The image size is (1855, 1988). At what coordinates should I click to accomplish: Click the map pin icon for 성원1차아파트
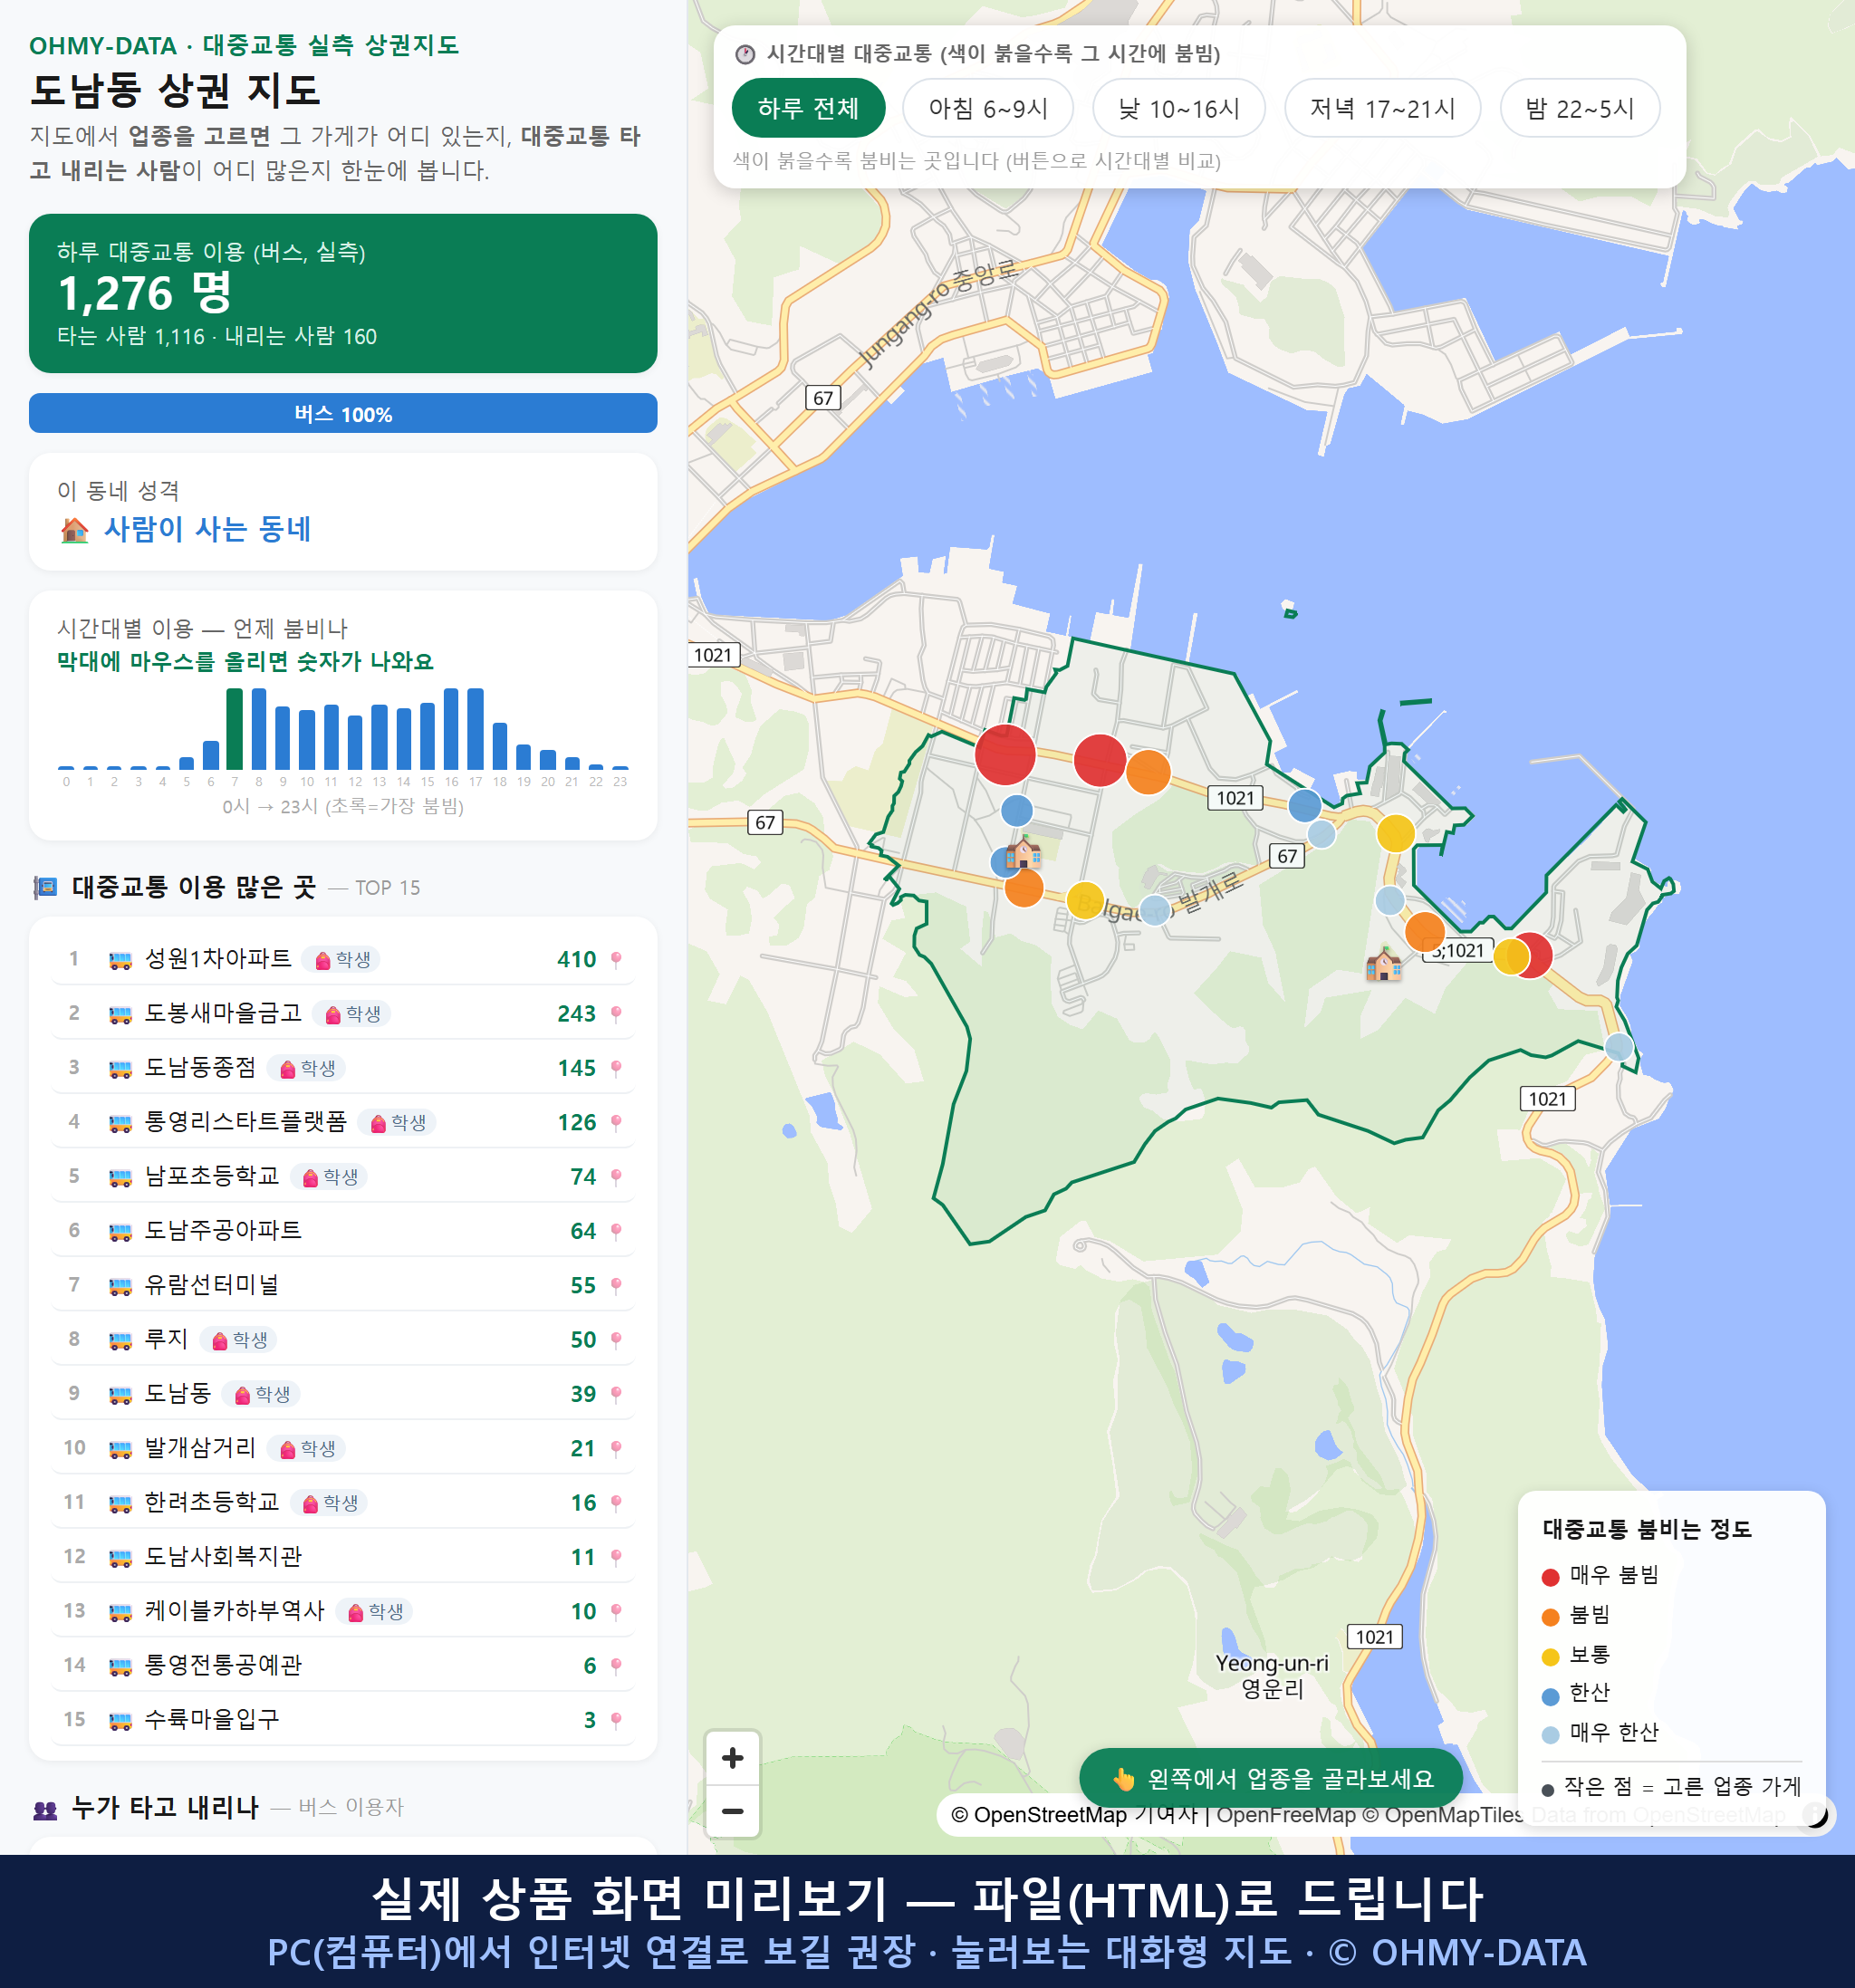616,959
